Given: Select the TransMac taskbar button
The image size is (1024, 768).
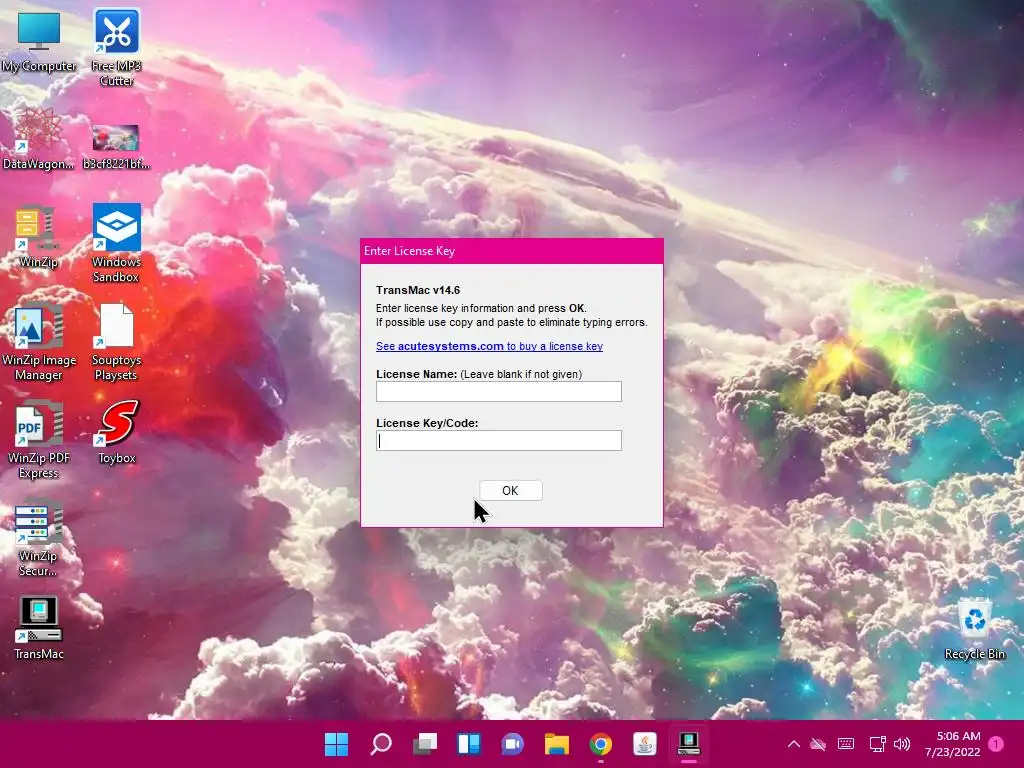Looking at the screenshot, I should coord(688,744).
